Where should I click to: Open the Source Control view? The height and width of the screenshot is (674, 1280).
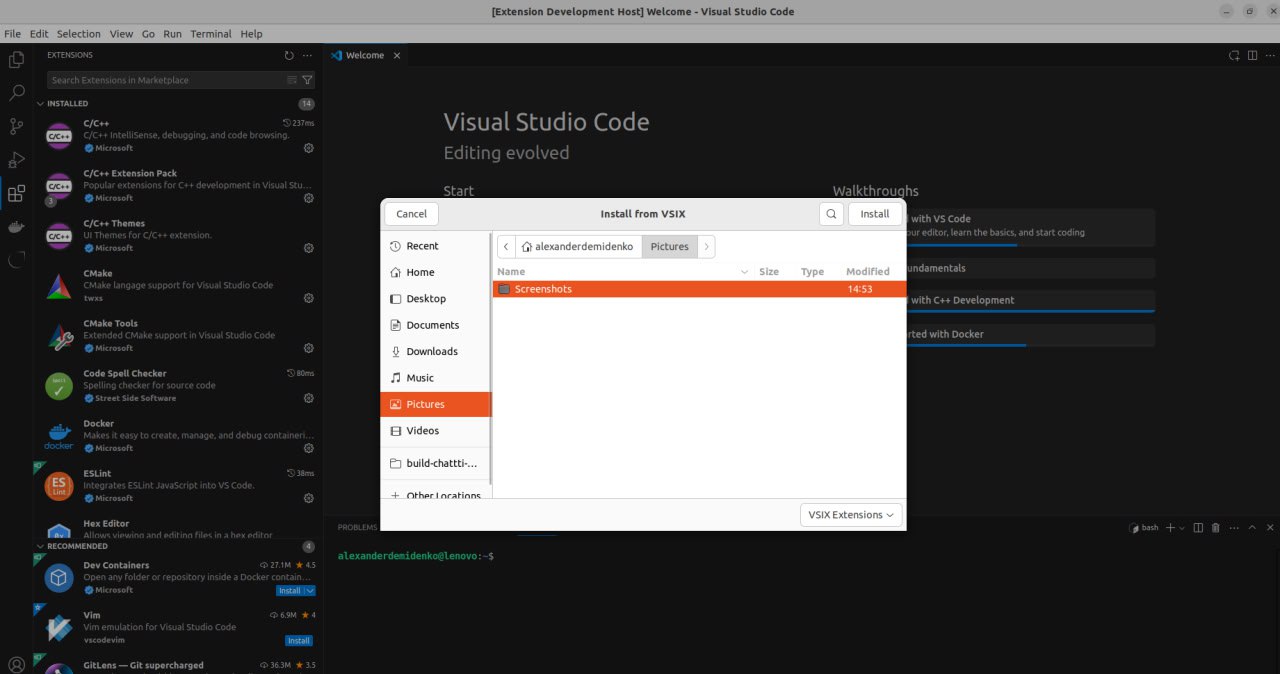16,126
